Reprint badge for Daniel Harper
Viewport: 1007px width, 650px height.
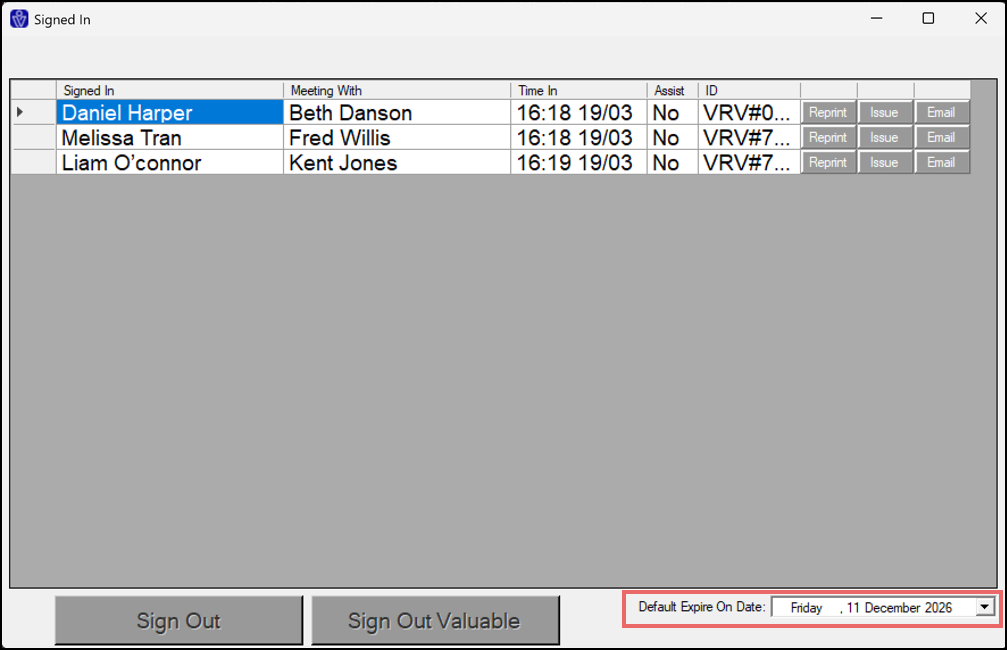(x=828, y=112)
